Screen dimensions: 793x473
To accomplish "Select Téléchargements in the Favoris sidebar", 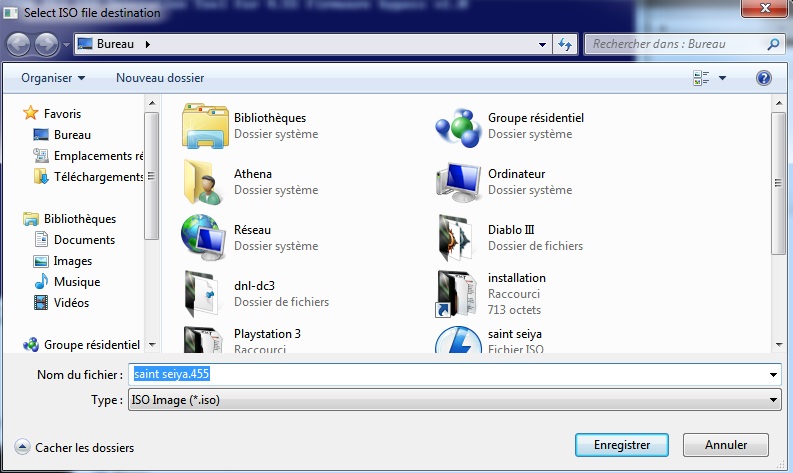I will (98, 177).
